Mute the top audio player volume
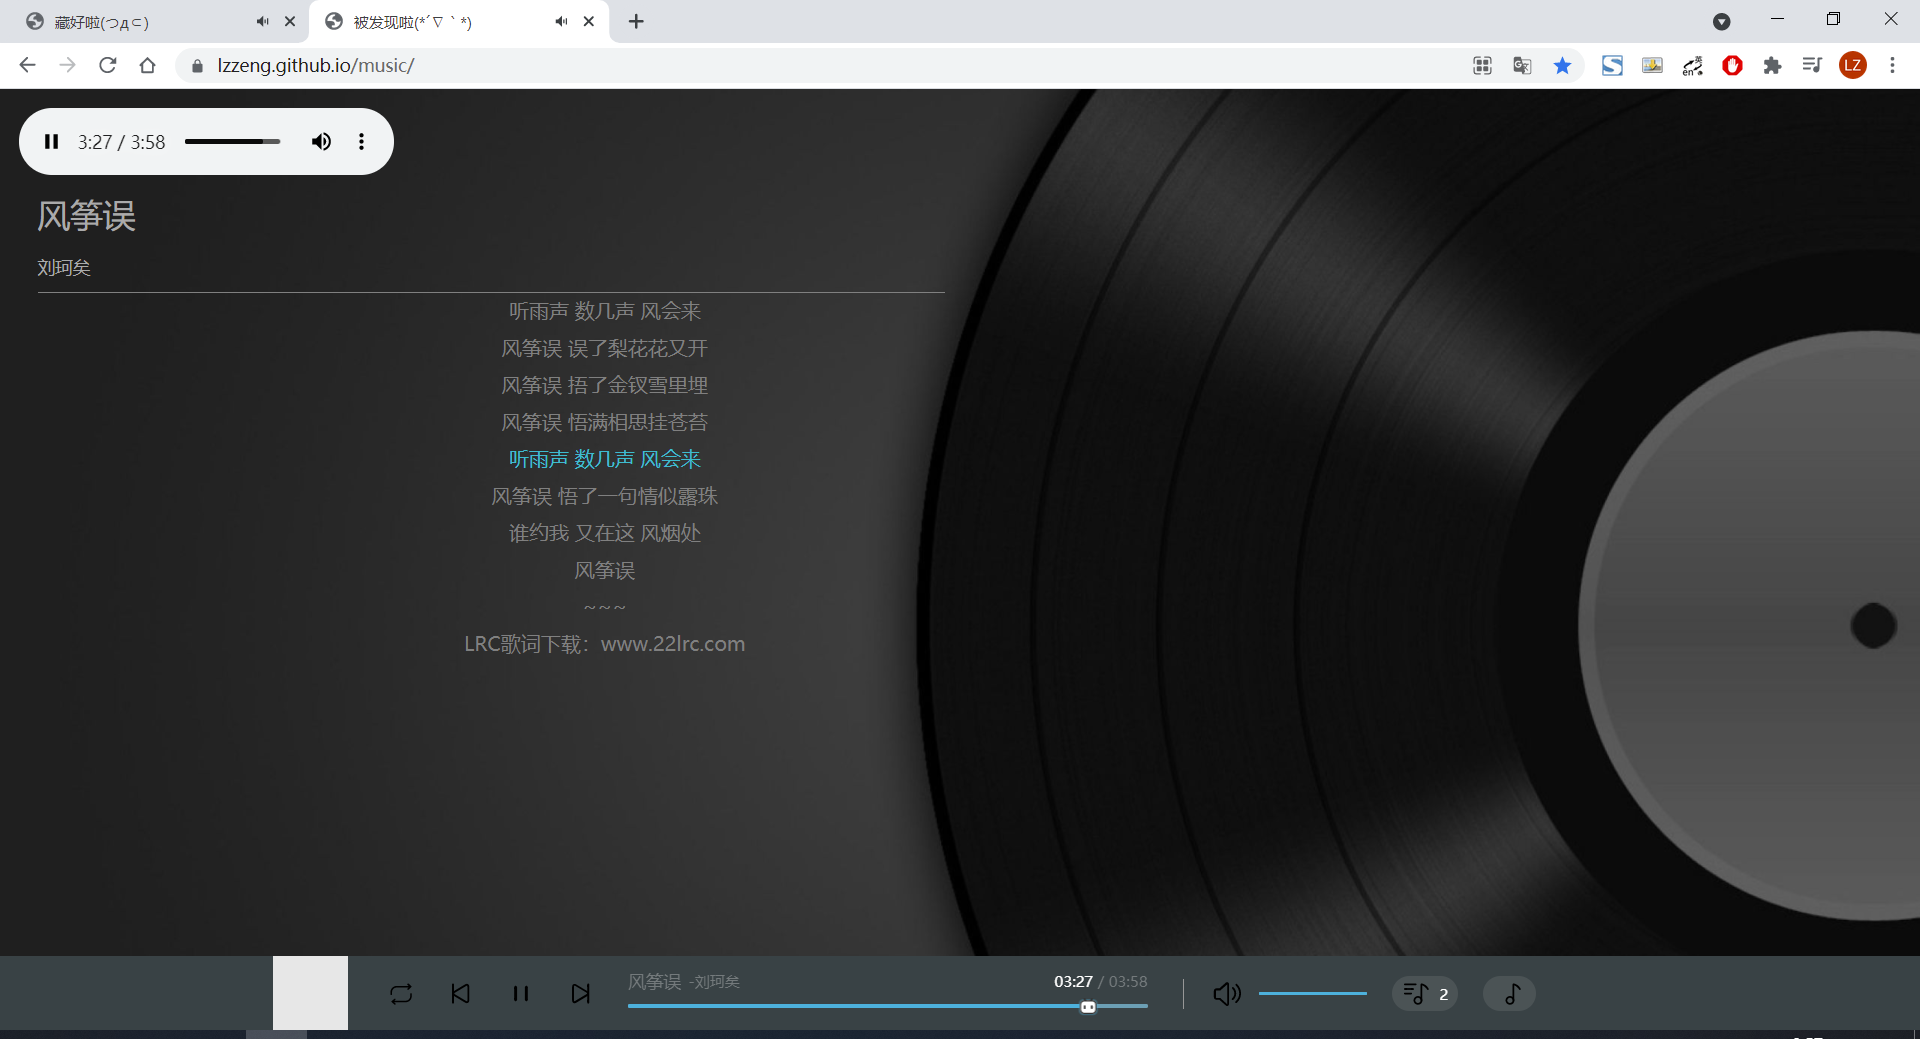1920x1039 pixels. point(321,142)
